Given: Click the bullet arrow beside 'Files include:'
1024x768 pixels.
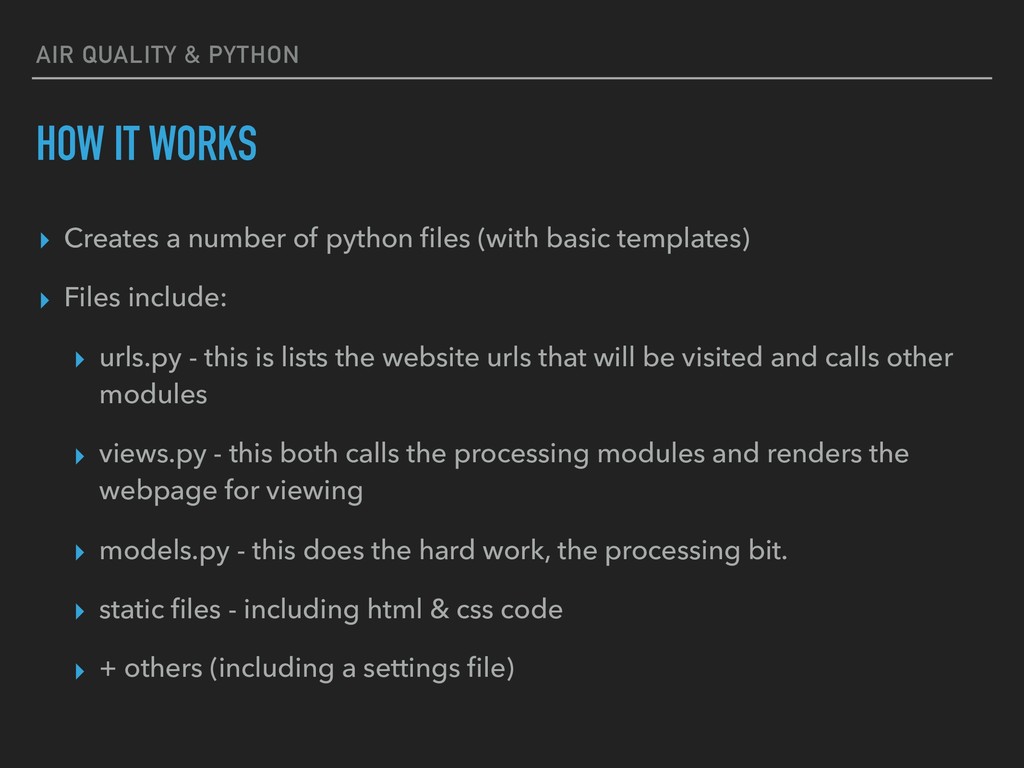Looking at the screenshot, I should [x=44, y=300].
